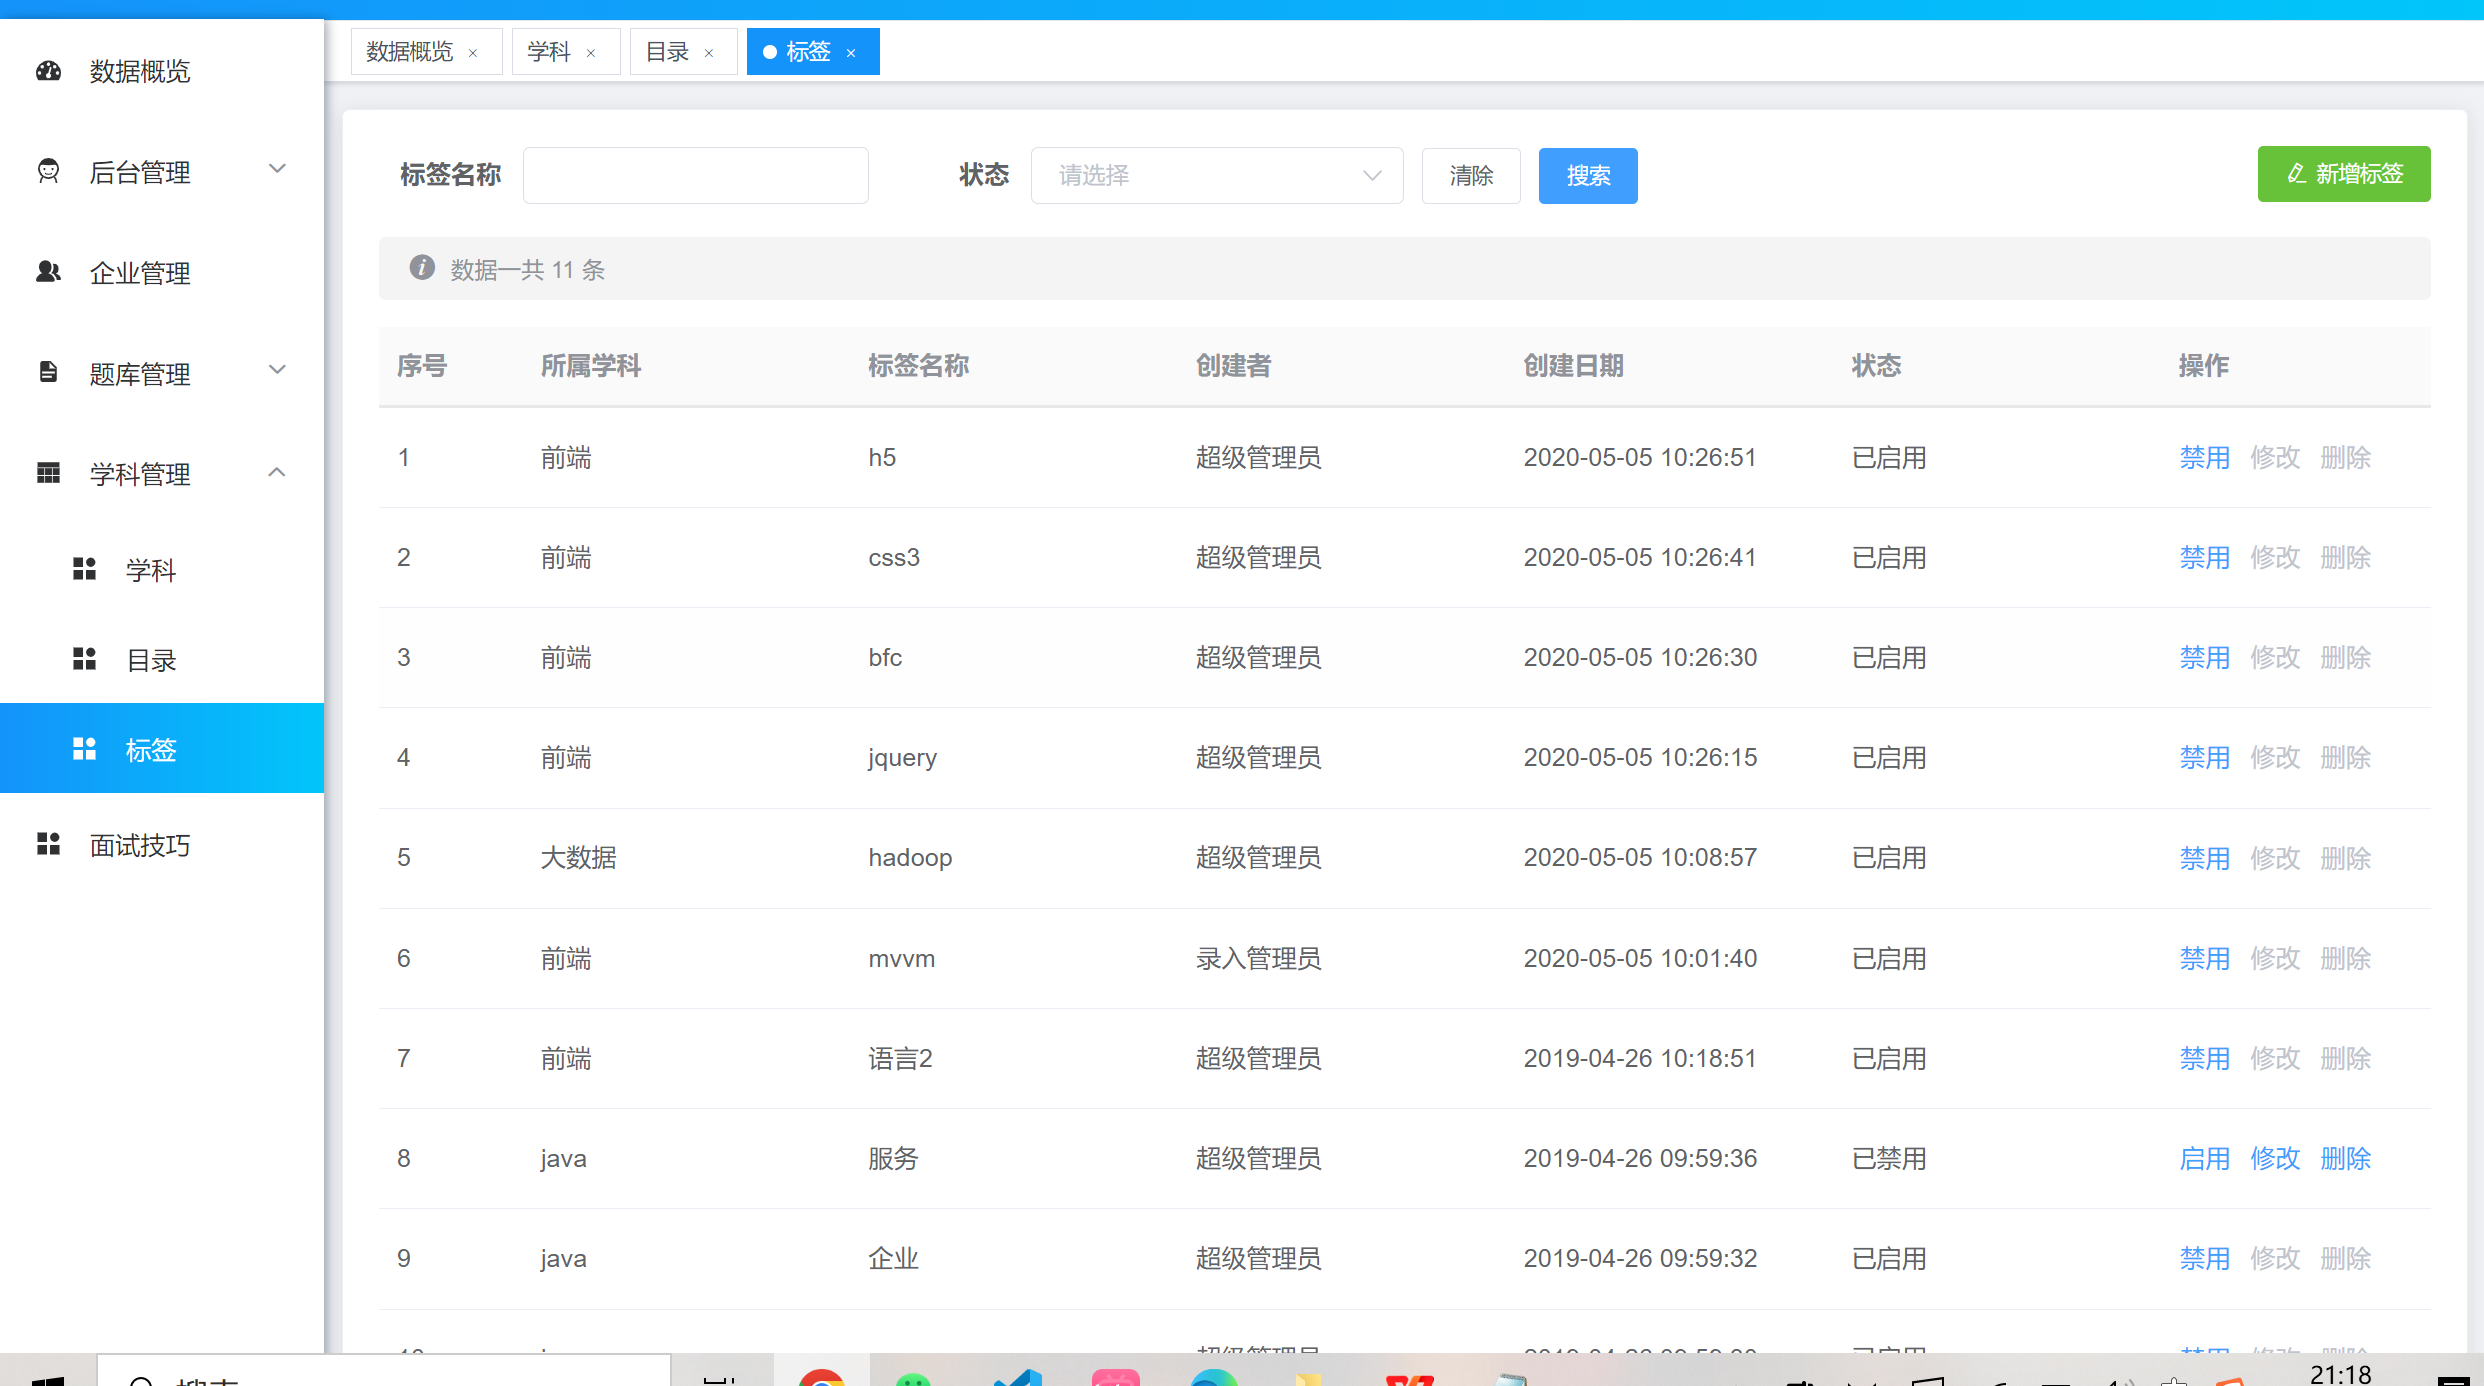Enable the 服务 tag via 启用
This screenshot has width=2484, height=1386.
[x=2205, y=1159]
